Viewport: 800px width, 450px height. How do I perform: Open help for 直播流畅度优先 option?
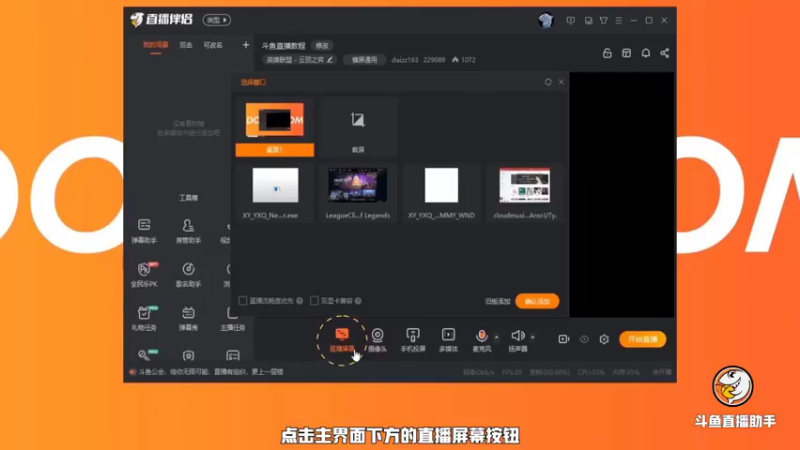(299, 301)
